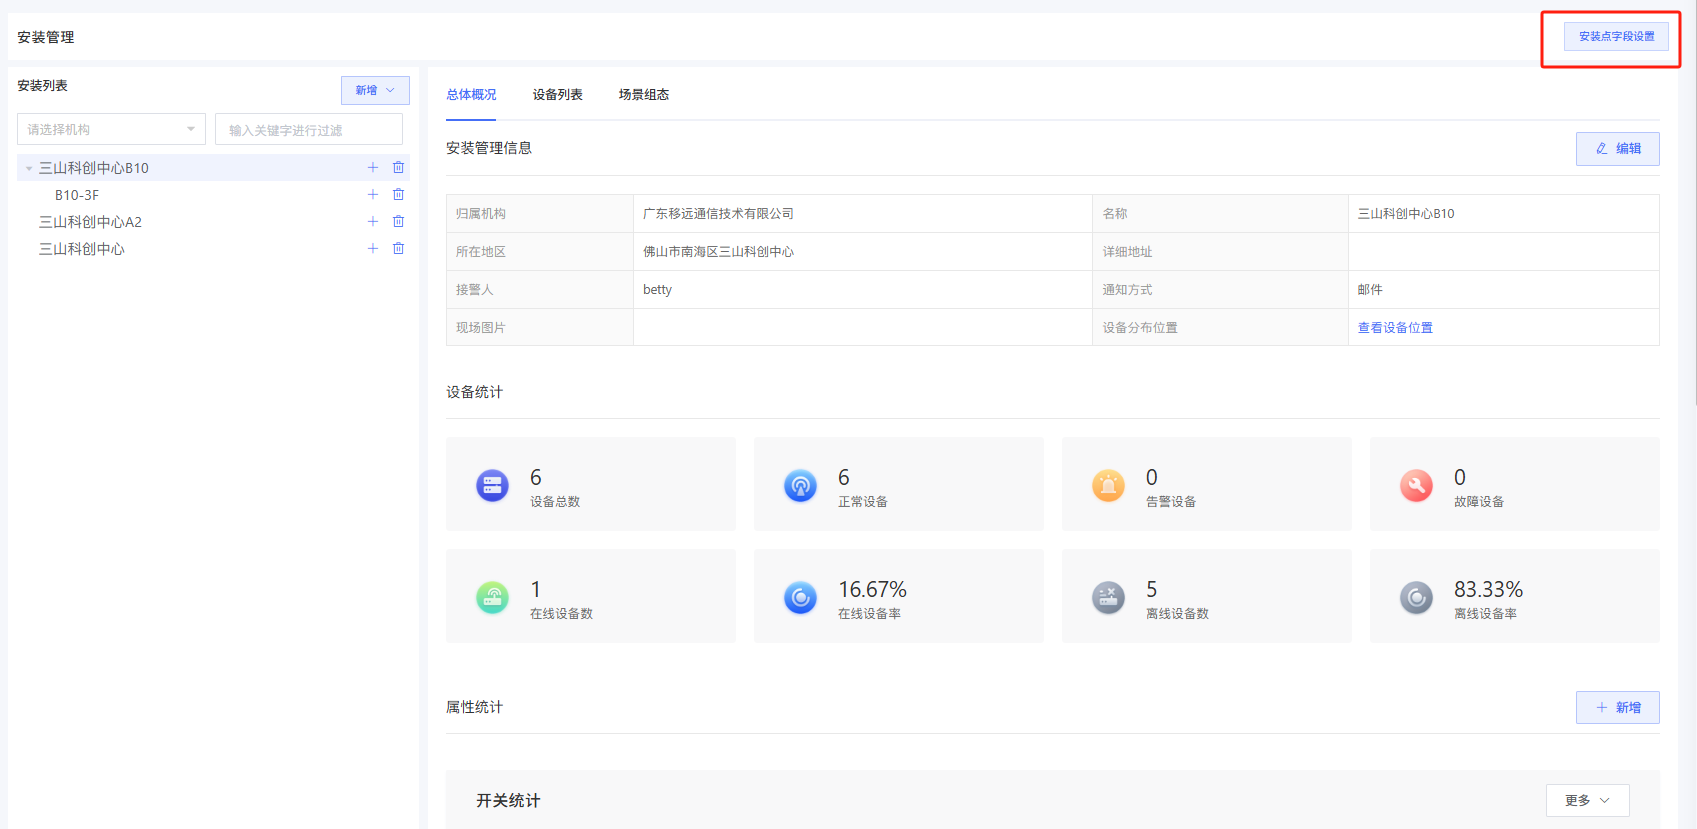
Task: Add child under 三山科创中心A2
Action: [373, 222]
